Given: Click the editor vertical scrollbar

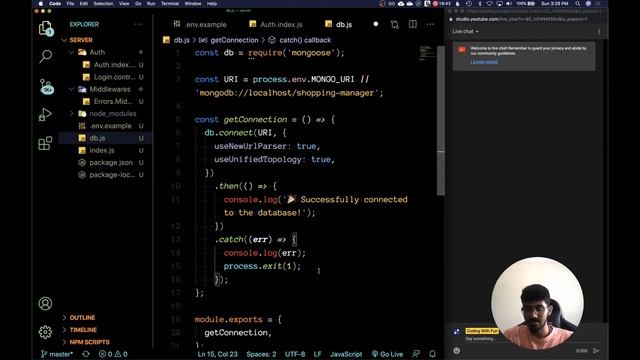Looking at the screenshot, I should click(x=441, y=120).
